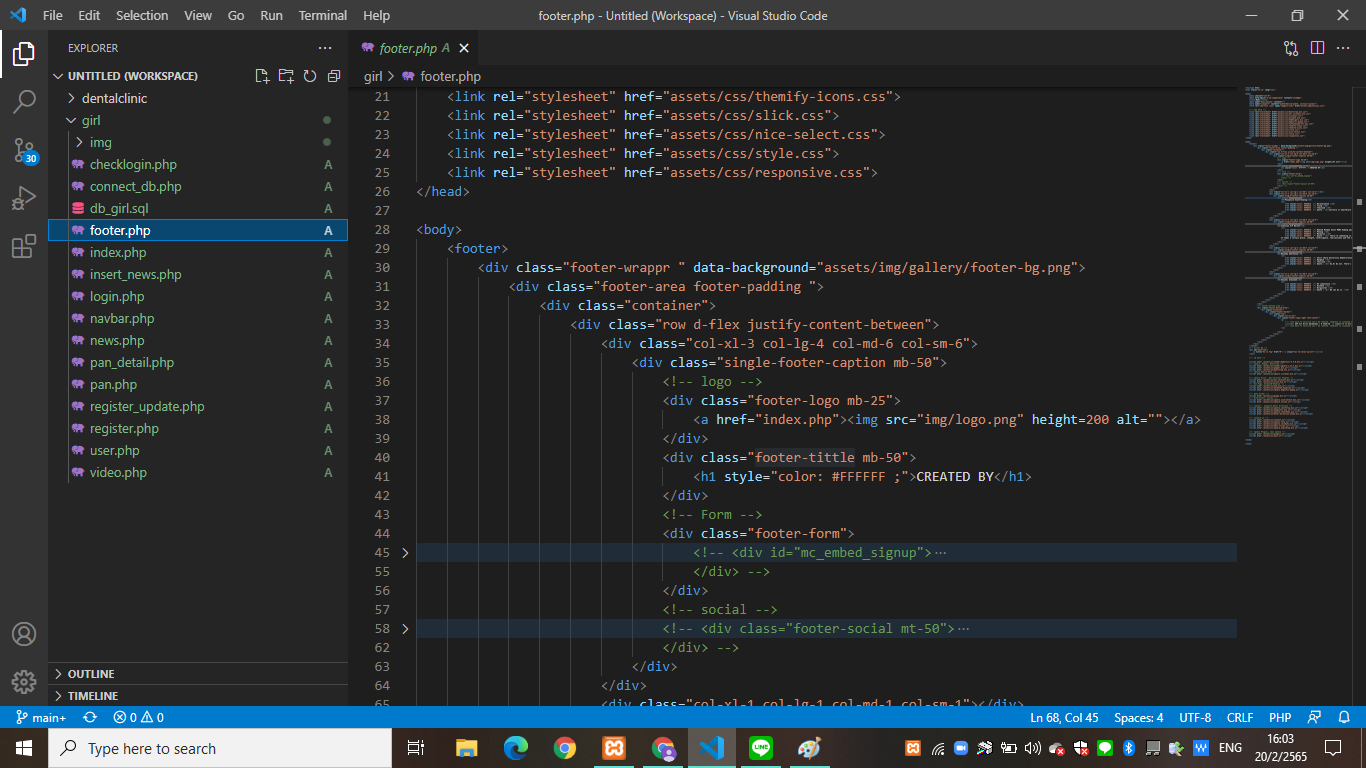The image size is (1366, 768).
Task: Unfold the collapsed code at line 45
Action: 405,553
